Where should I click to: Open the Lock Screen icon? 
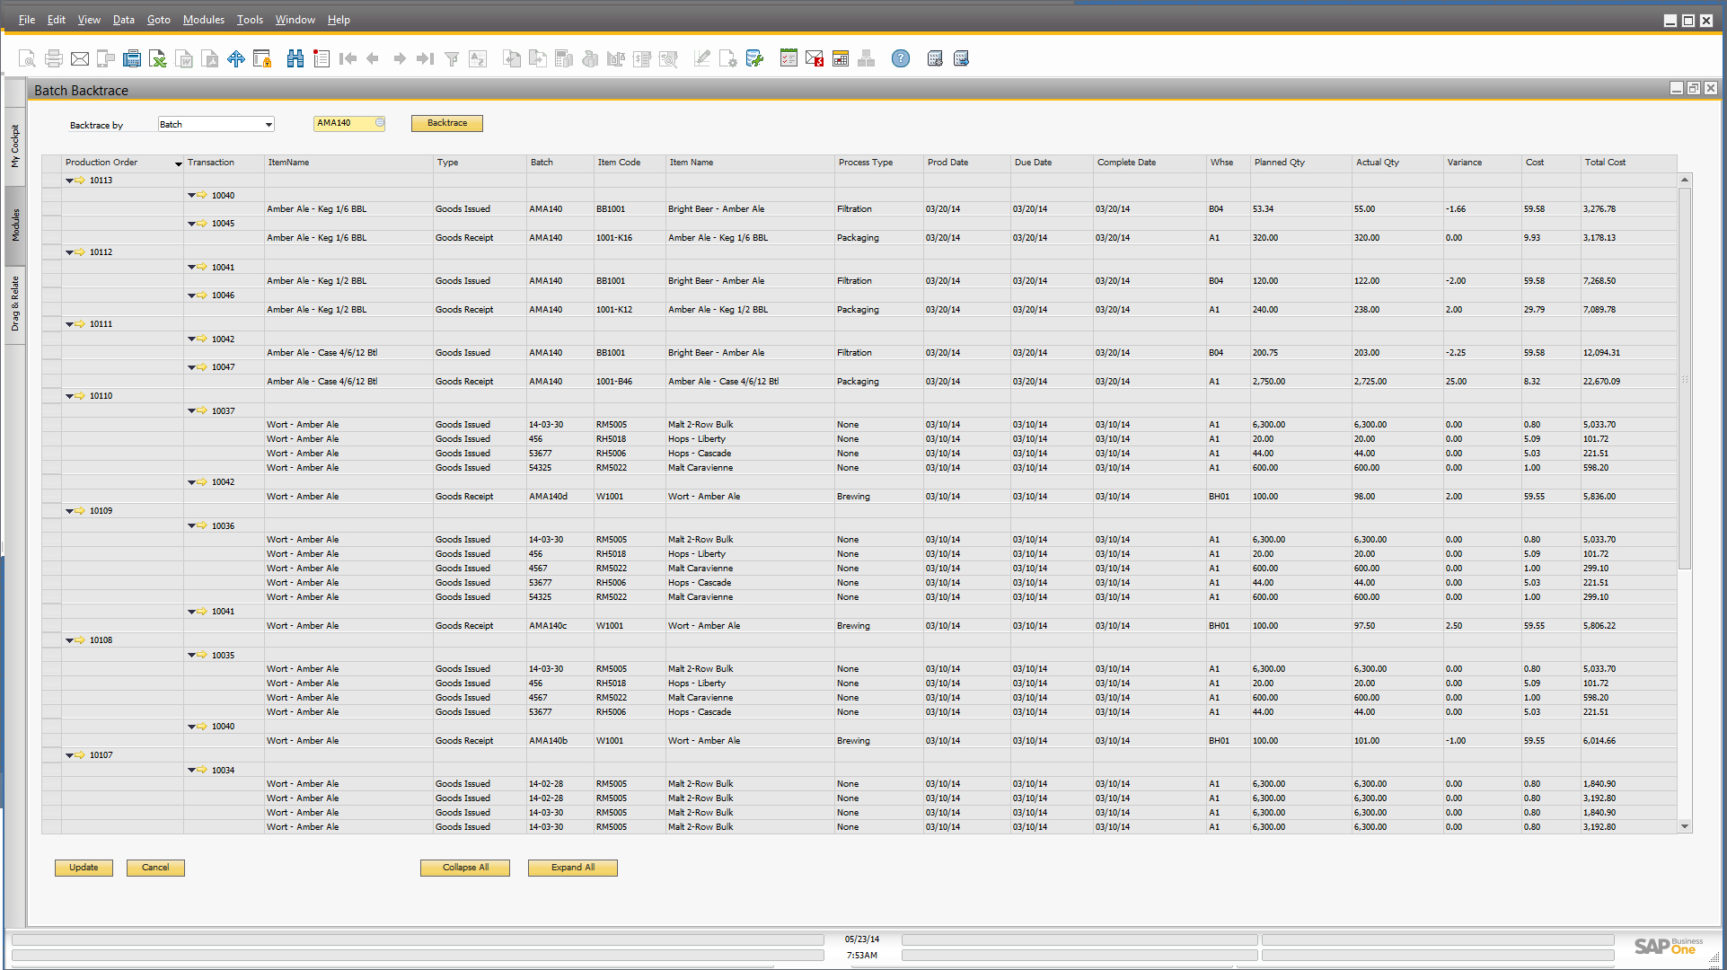point(263,58)
